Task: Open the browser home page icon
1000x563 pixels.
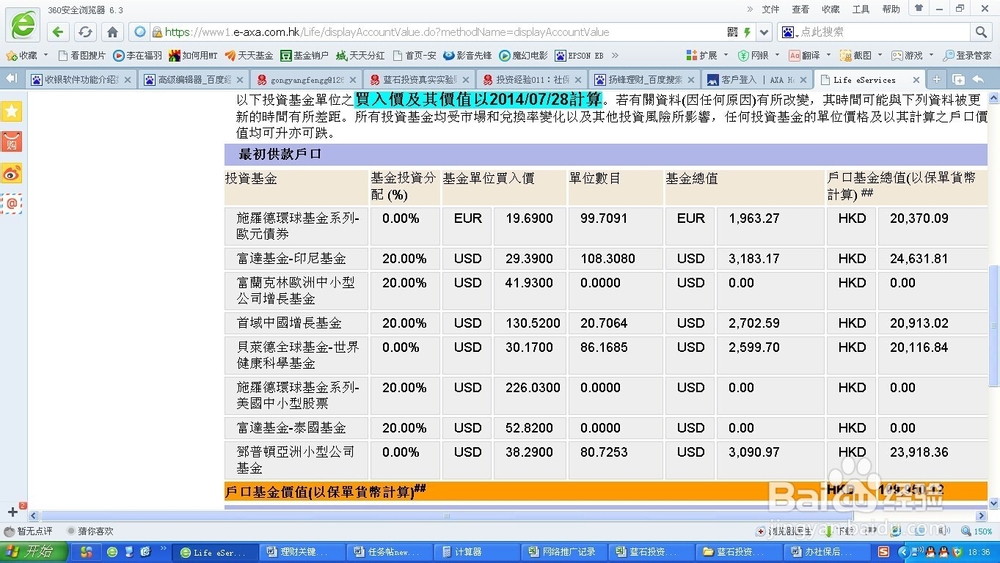Action: click(x=112, y=32)
